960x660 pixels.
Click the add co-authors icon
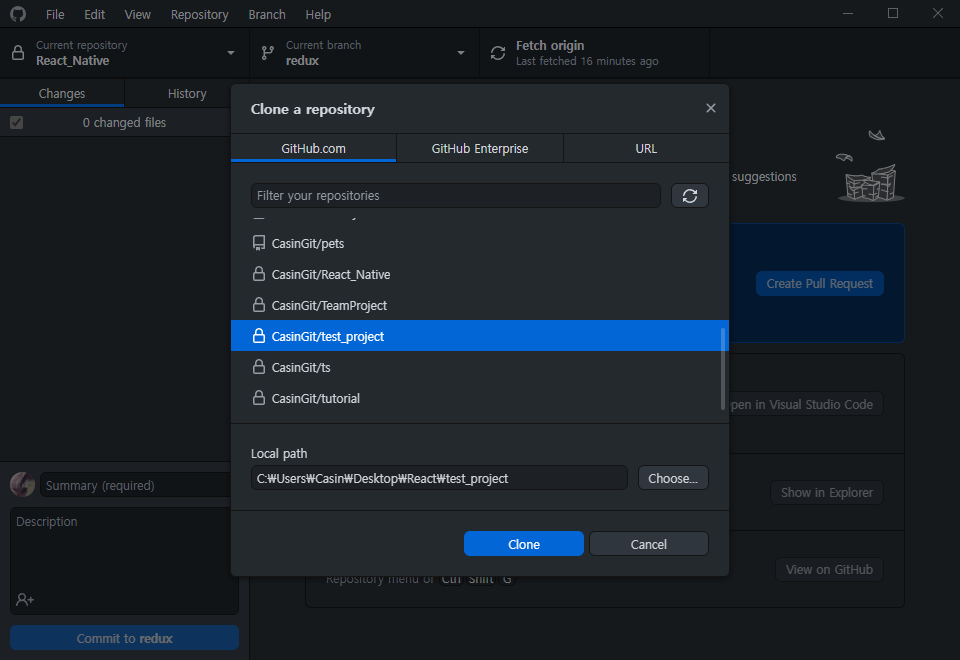25,599
